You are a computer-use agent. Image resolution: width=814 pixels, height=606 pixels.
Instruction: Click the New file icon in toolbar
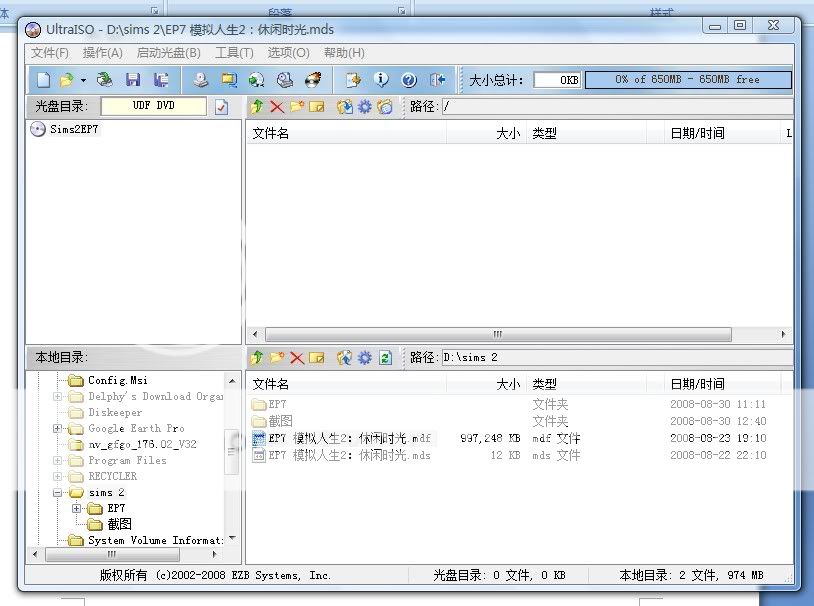43,80
